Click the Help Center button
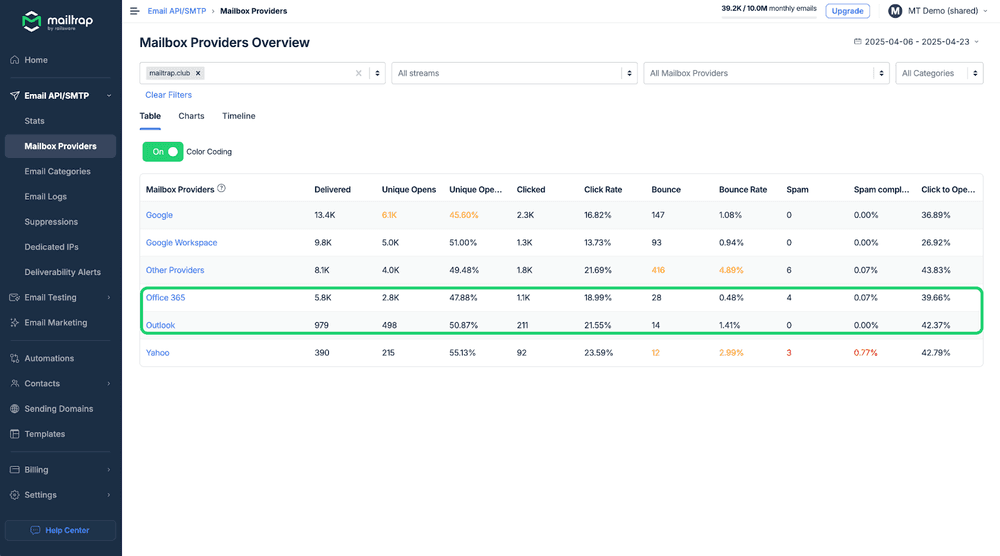Image resolution: width=1000 pixels, height=556 pixels. click(61, 530)
